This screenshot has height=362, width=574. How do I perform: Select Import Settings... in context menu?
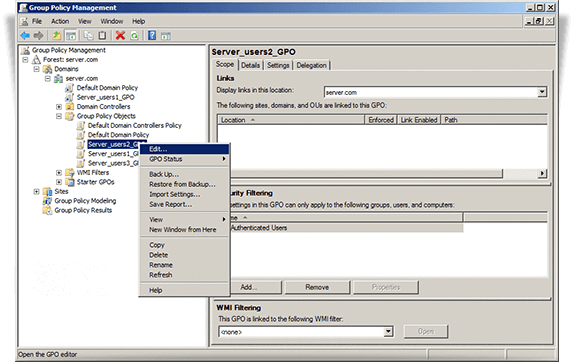(185, 194)
